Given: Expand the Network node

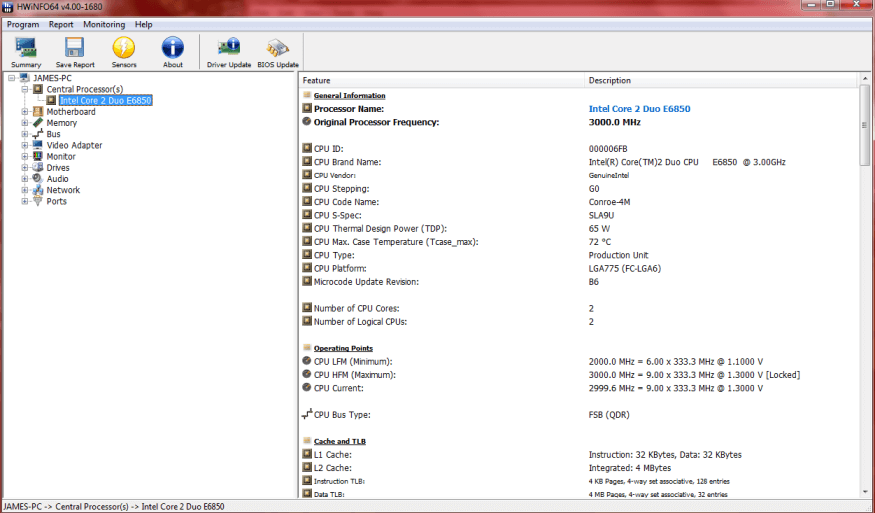Looking at the screenshot, I should click(25, 190).
